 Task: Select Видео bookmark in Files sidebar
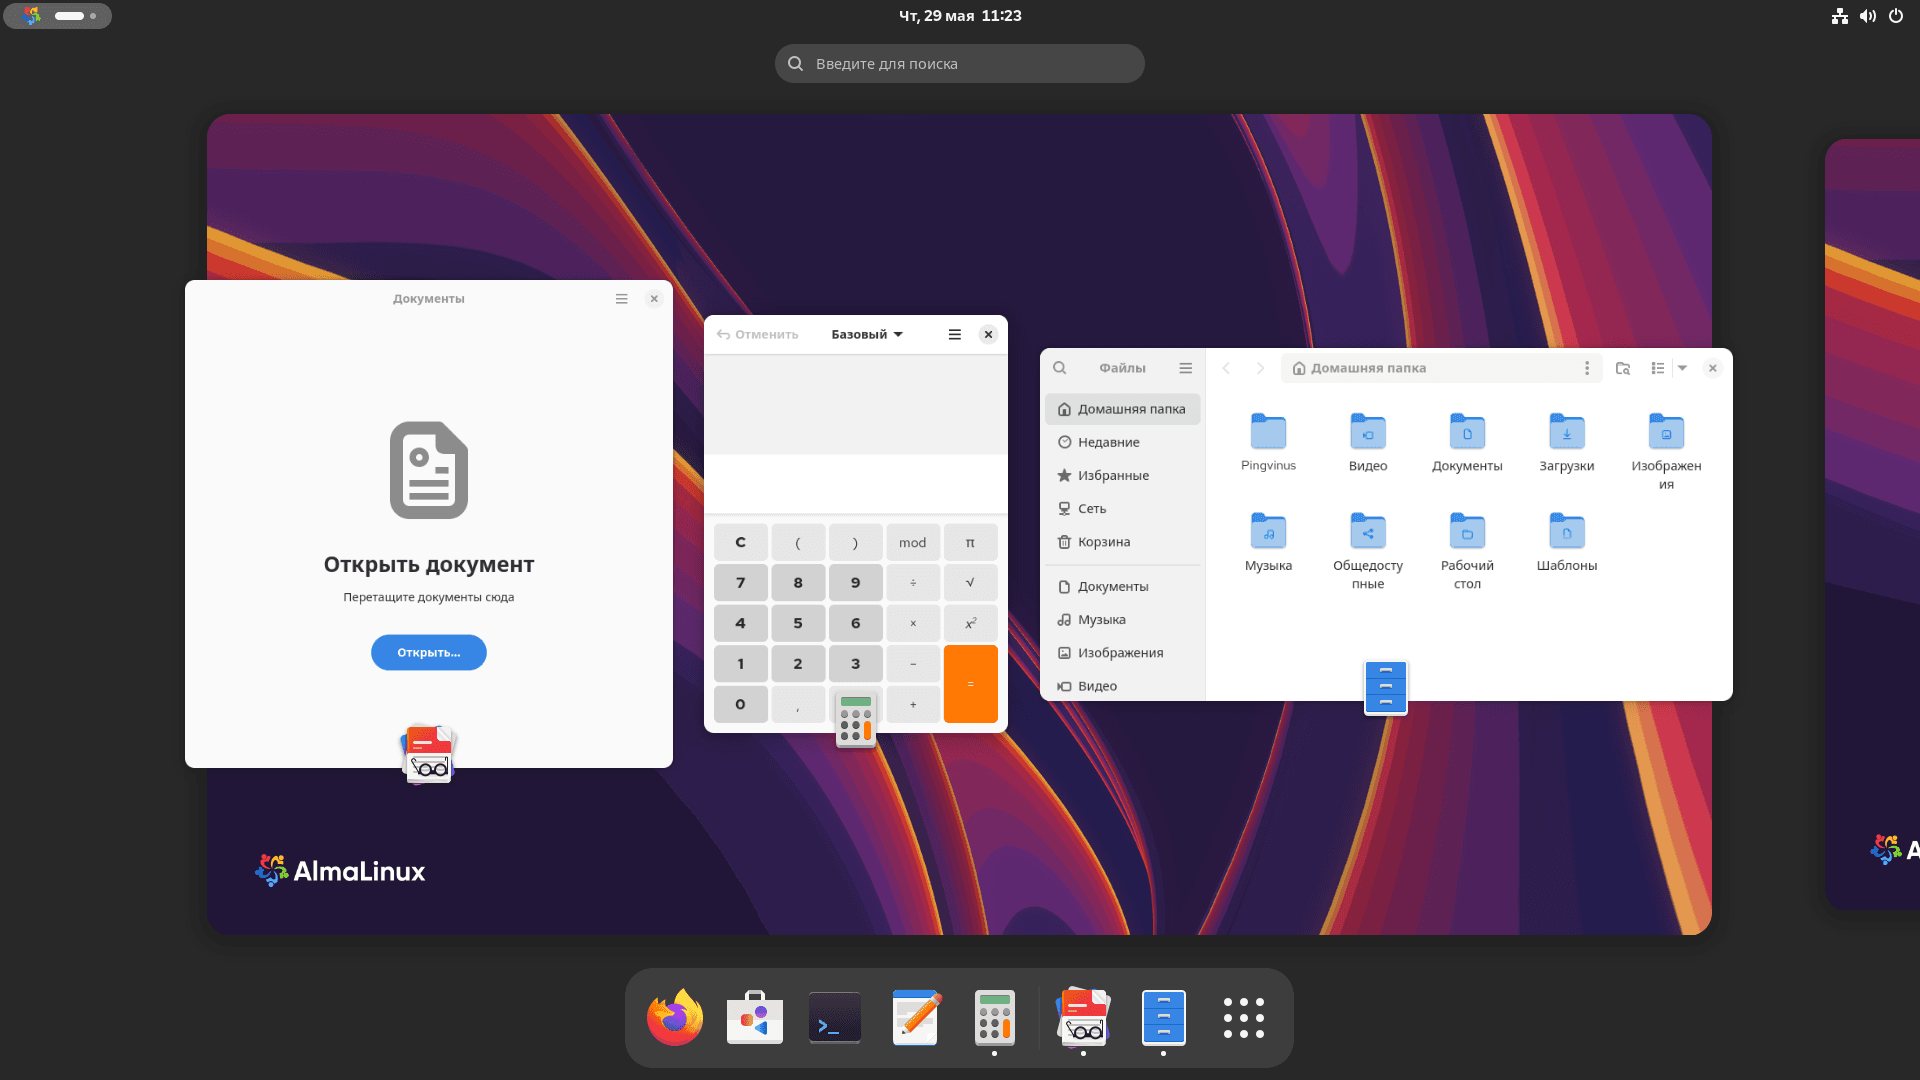(x=1123, y=686)
